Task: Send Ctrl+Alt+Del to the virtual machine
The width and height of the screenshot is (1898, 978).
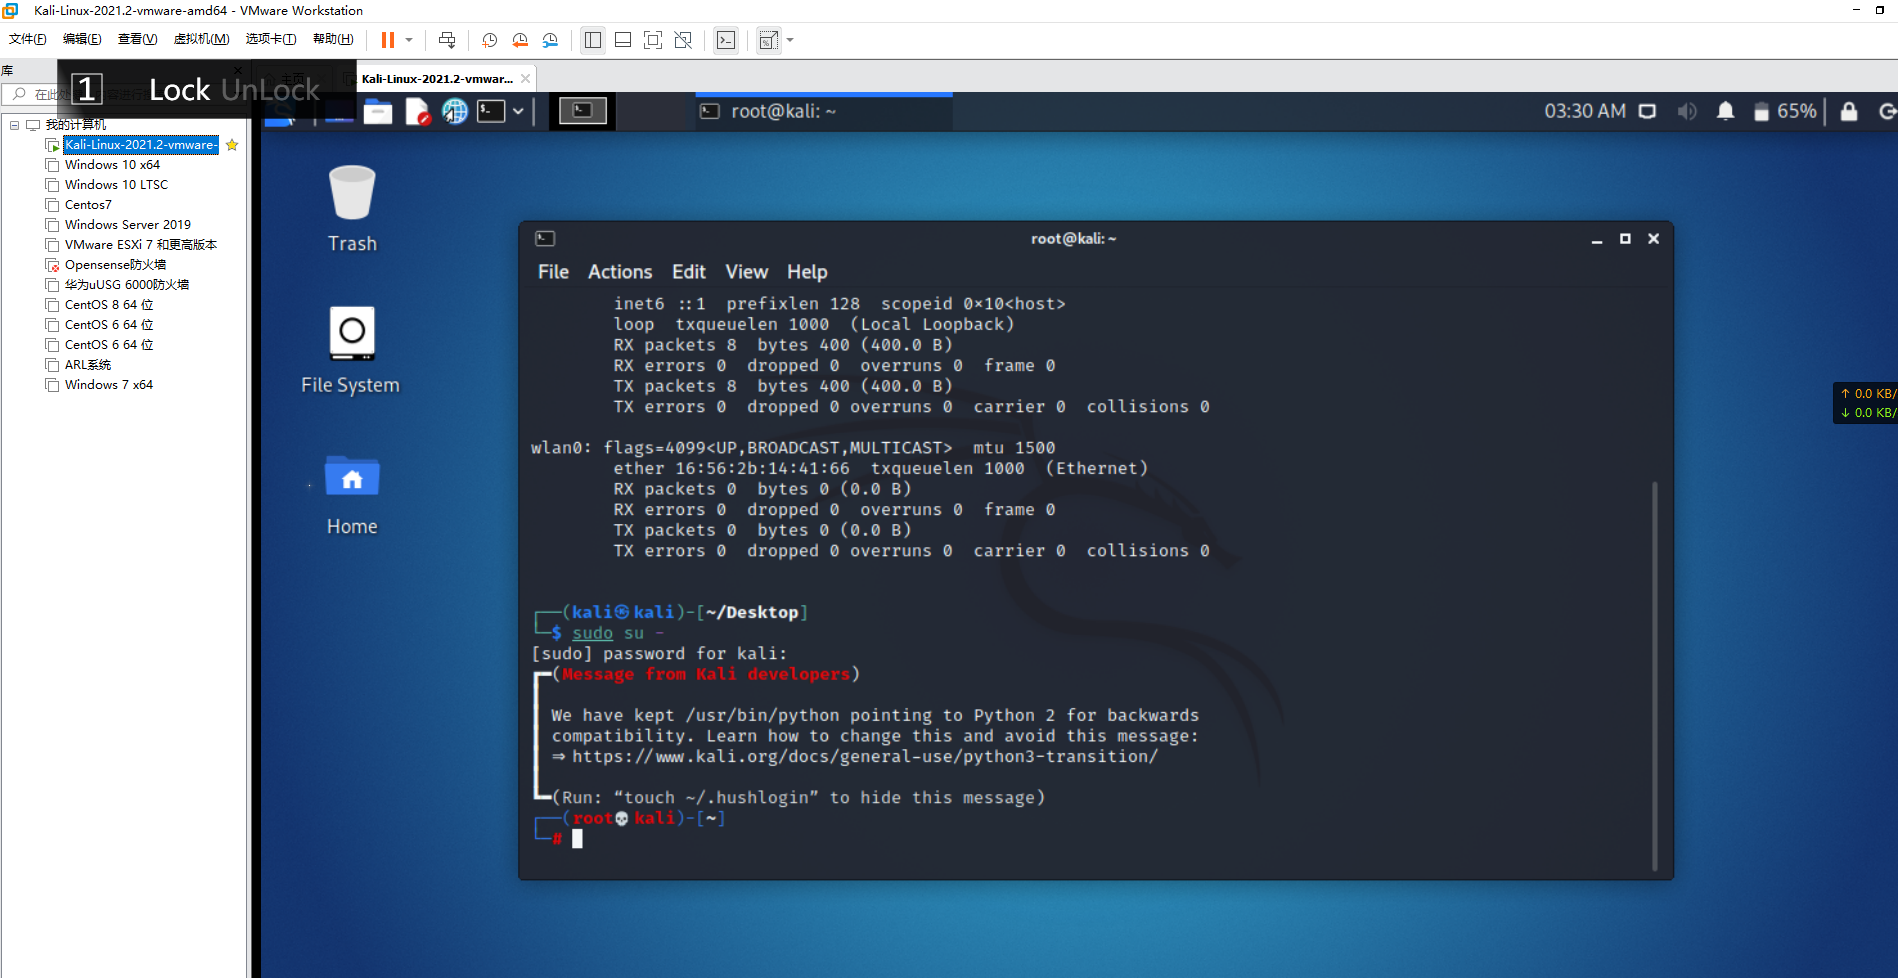Action: pyautogui.click(x=447, y=40)
